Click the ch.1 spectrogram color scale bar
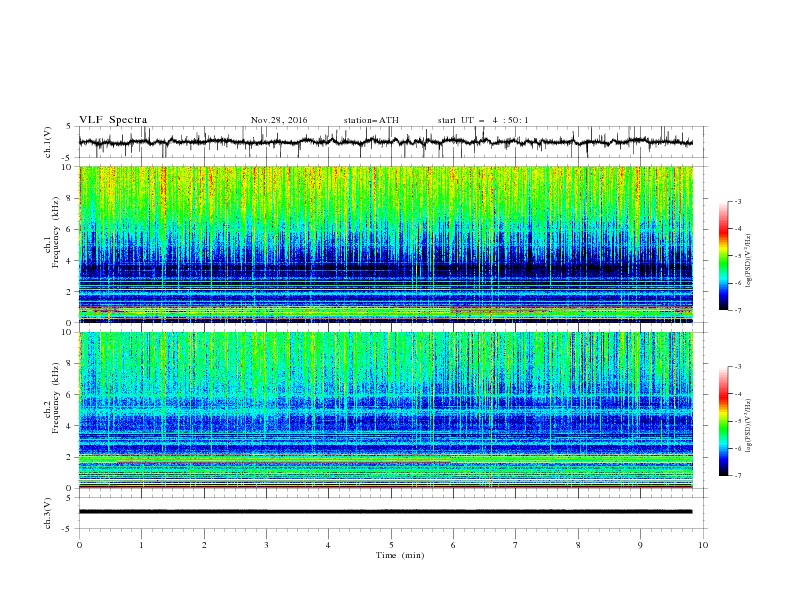The height and width of the screenshot is (612, 792). [x=724, y=256]
